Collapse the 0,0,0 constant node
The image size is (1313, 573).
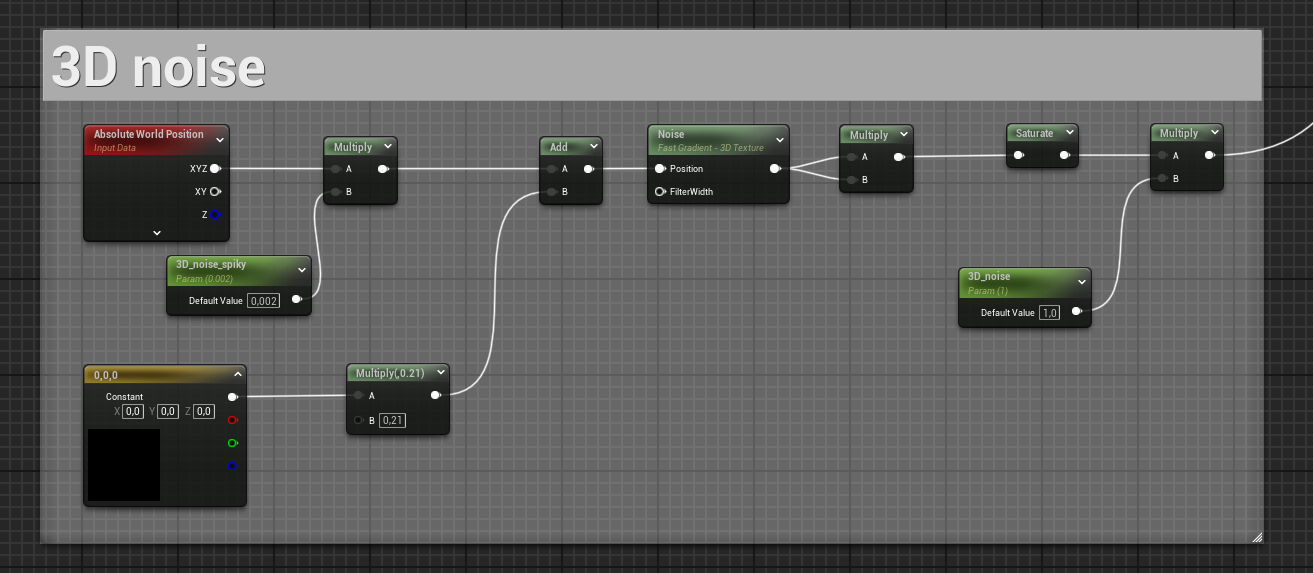click(x=238, y=374)
